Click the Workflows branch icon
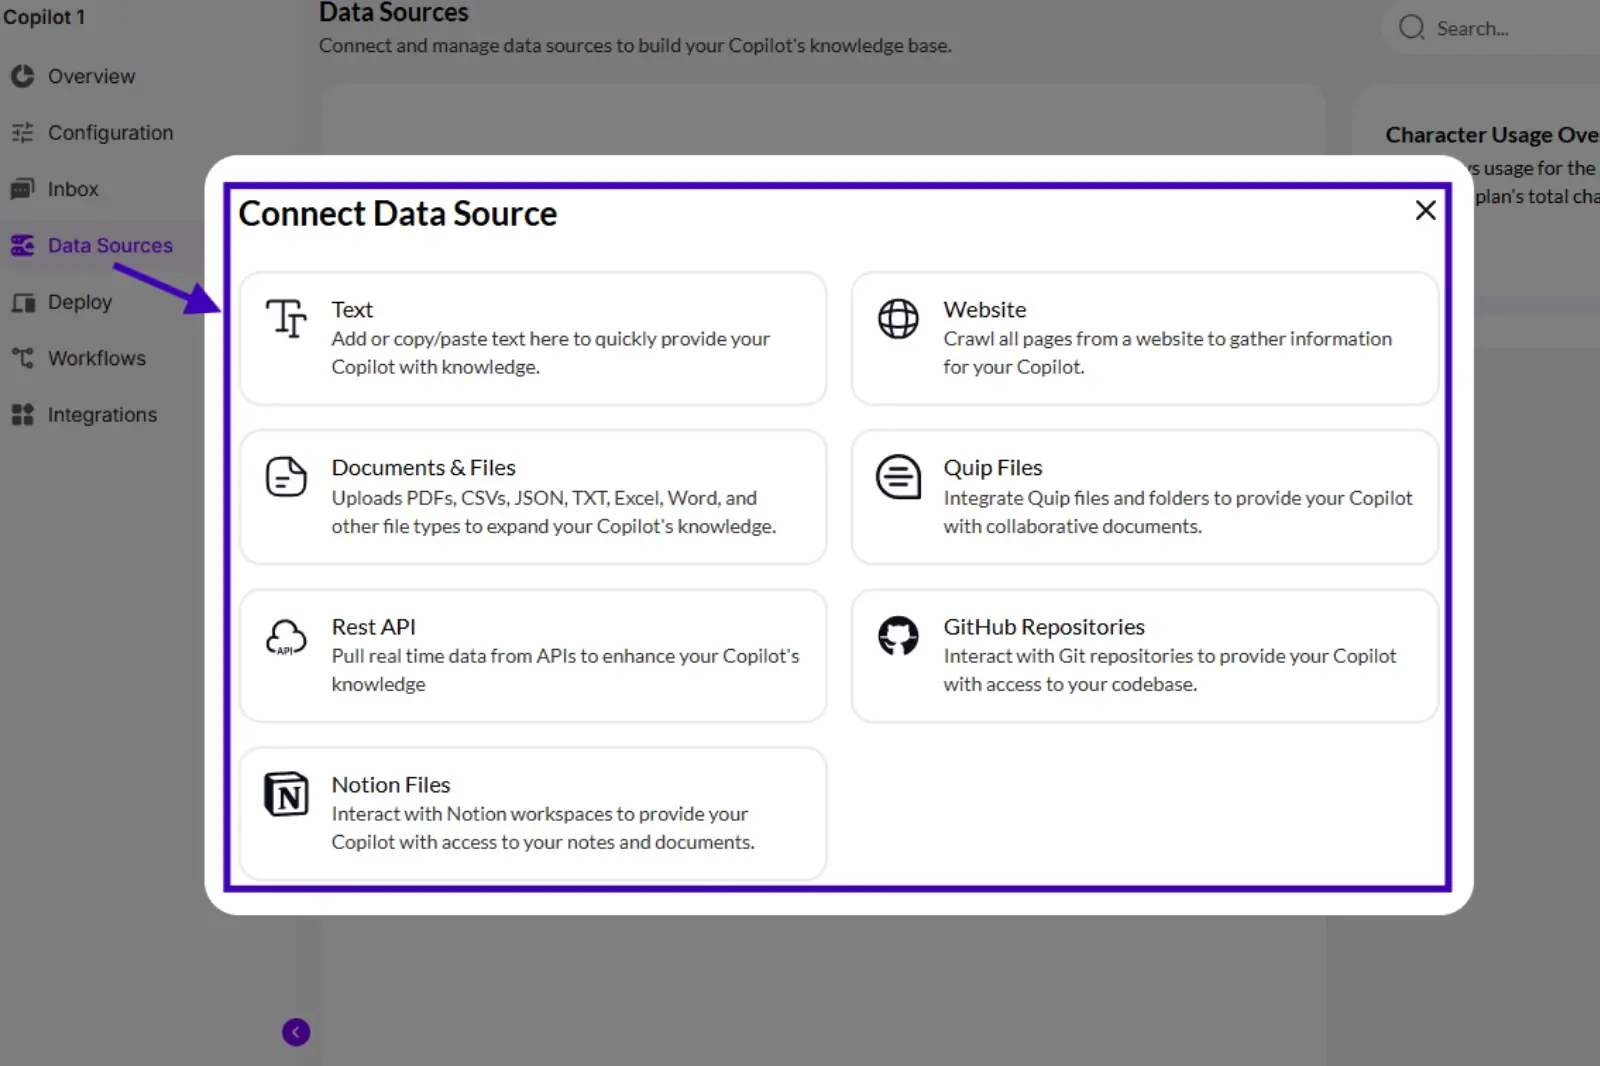1600x1066 pixels. 22,358
